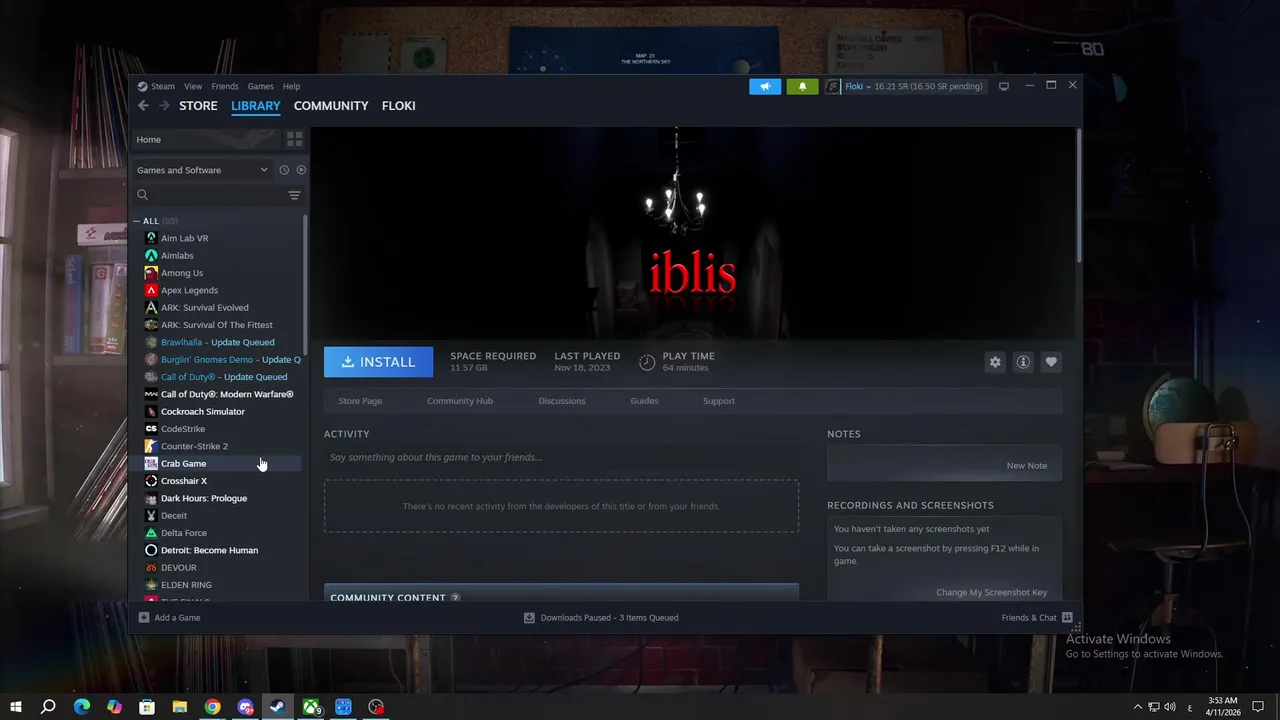Screen dimensions: 1280x720
Task: Show iblis game info icon
Action: tap(1023, 362)
